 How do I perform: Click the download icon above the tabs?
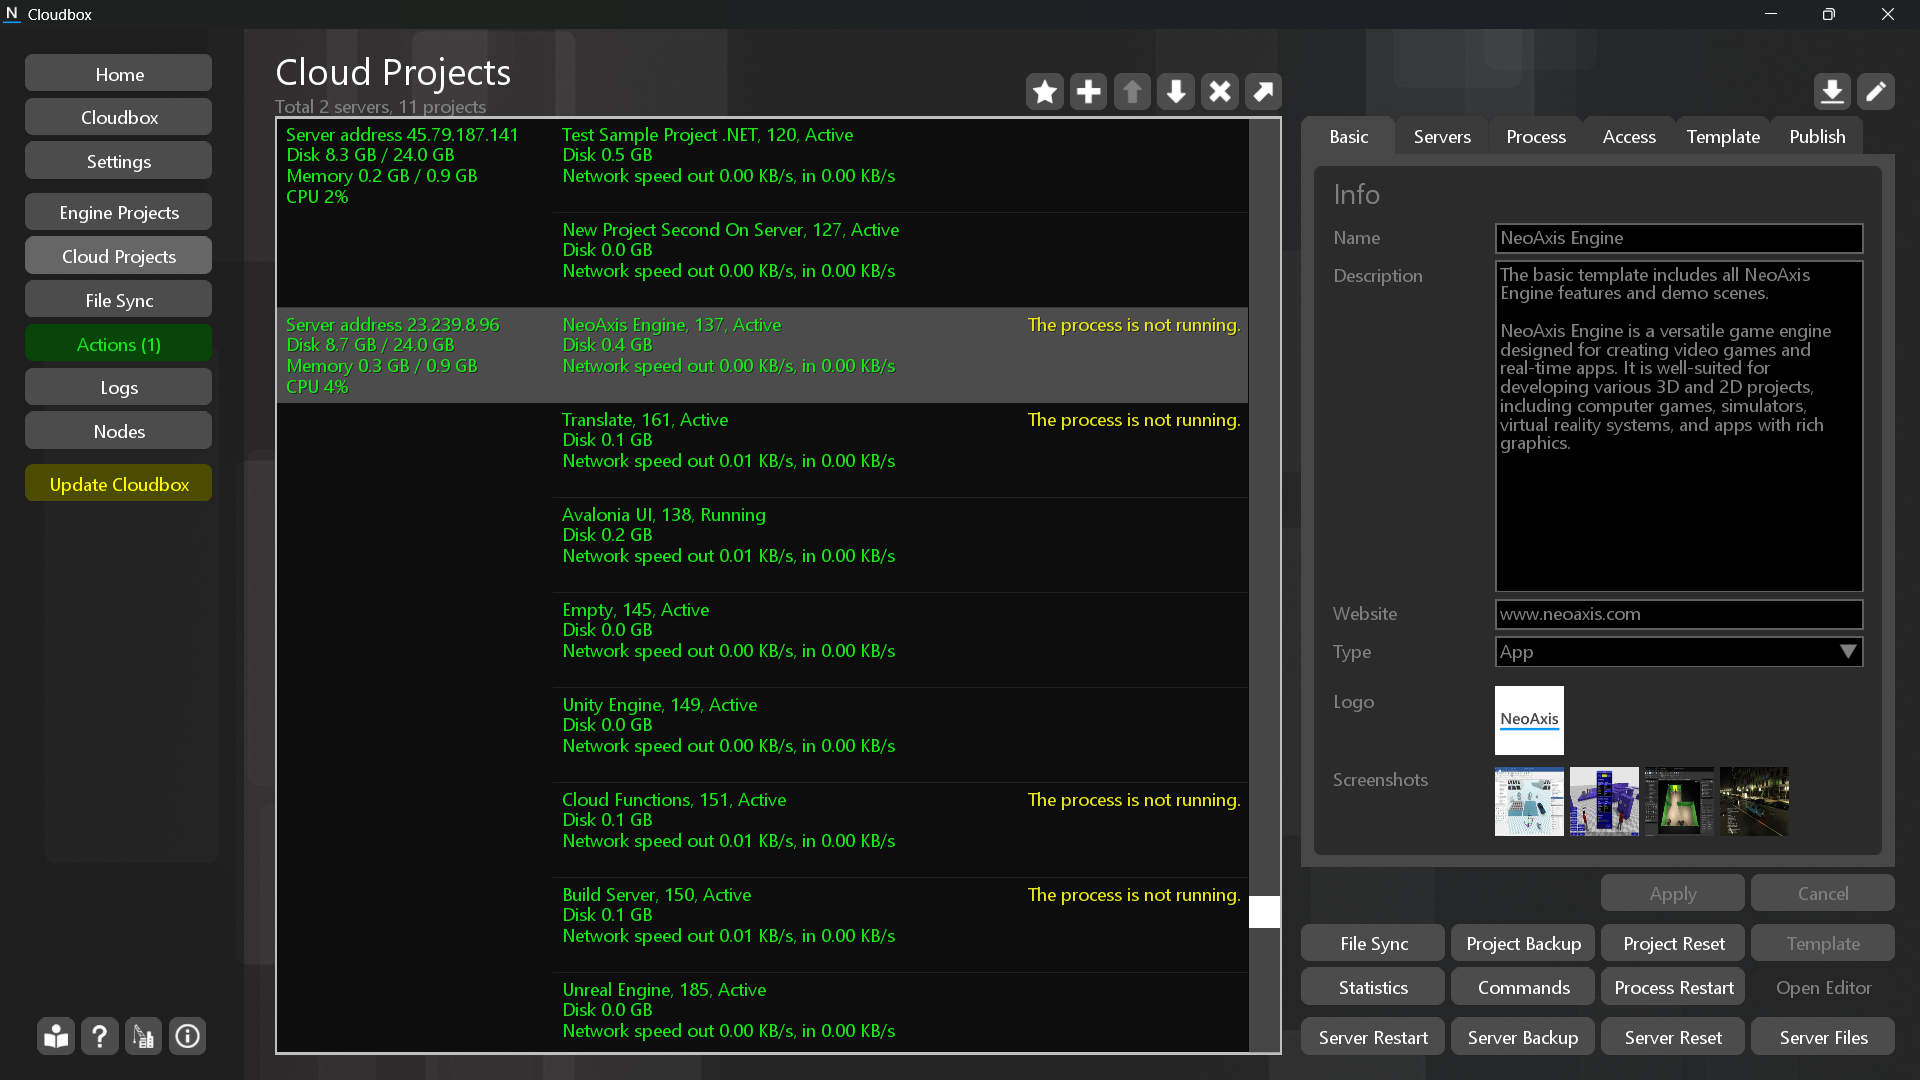pos(1832,92)
